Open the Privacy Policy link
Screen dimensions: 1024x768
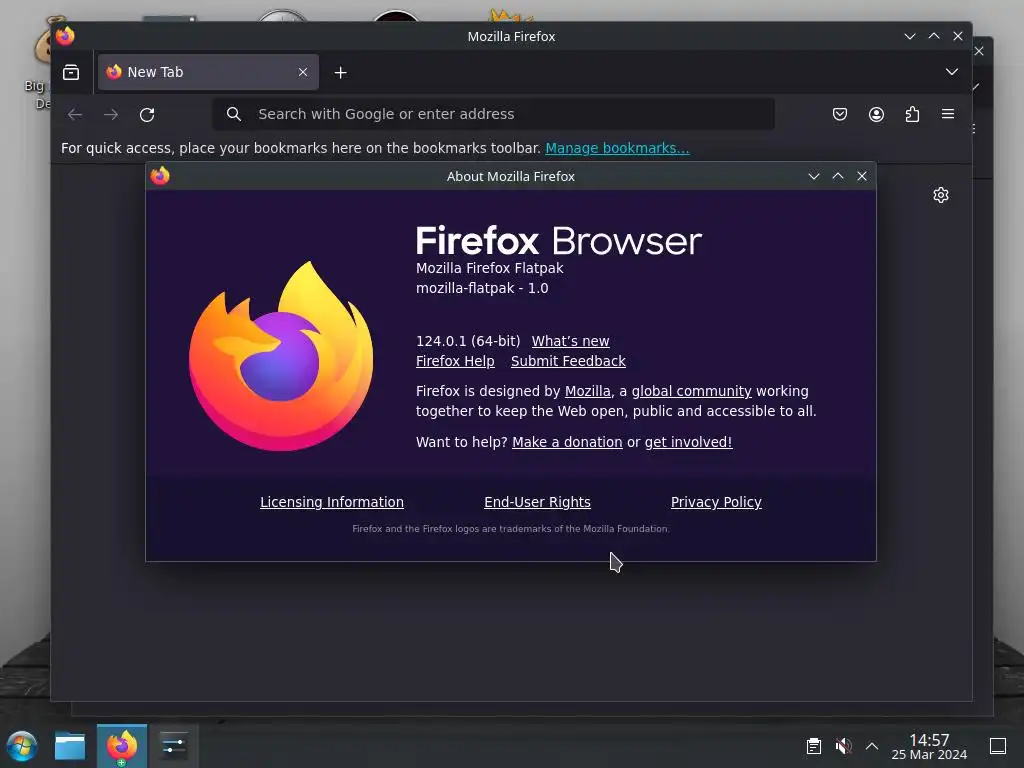[716, 502]
